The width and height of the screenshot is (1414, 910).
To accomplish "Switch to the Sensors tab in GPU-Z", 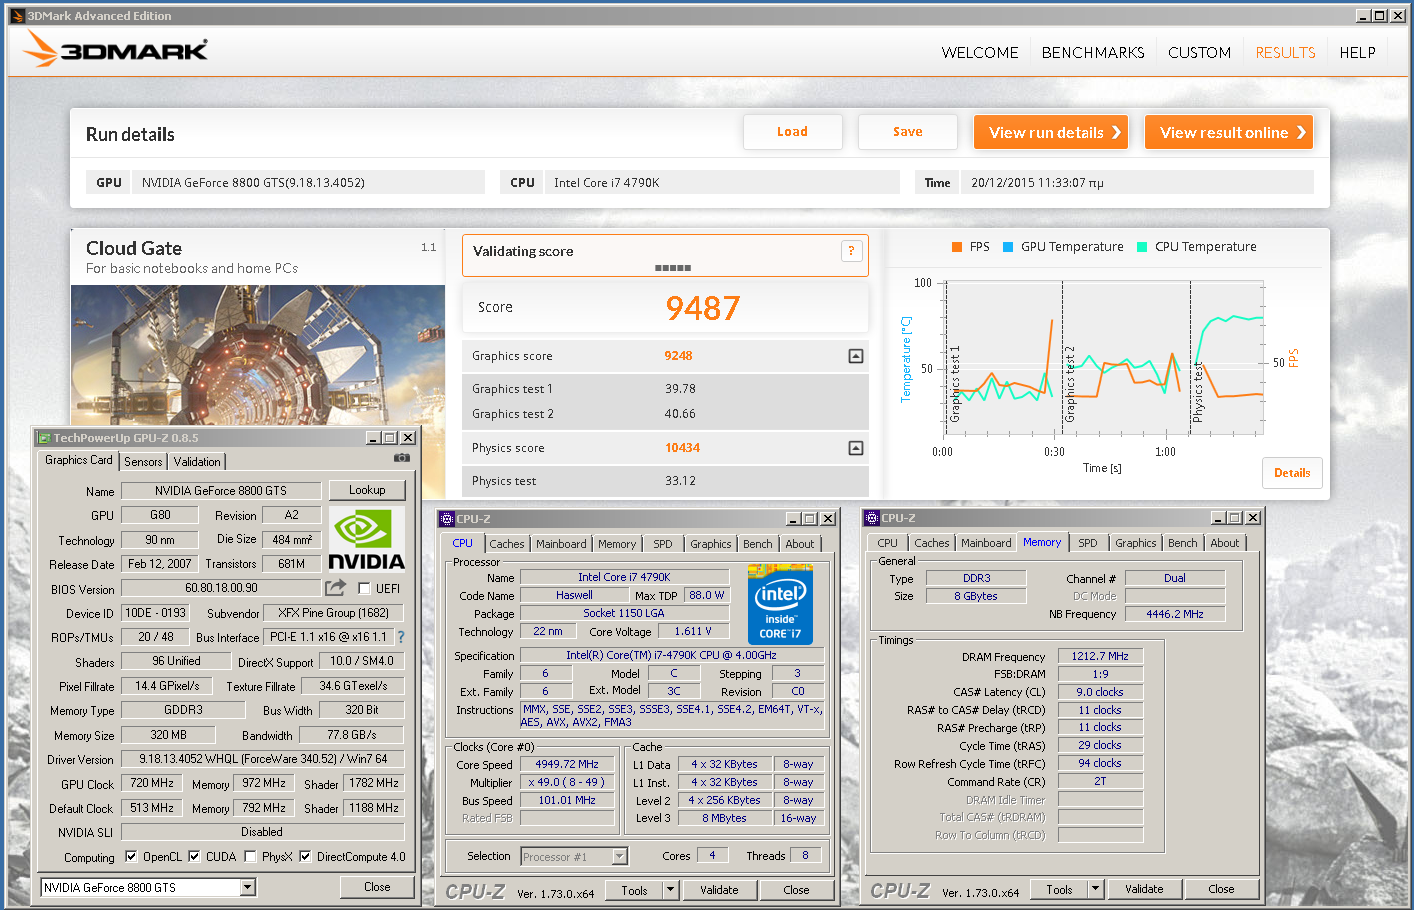I will pyautogui.click(x=143, y=462).
